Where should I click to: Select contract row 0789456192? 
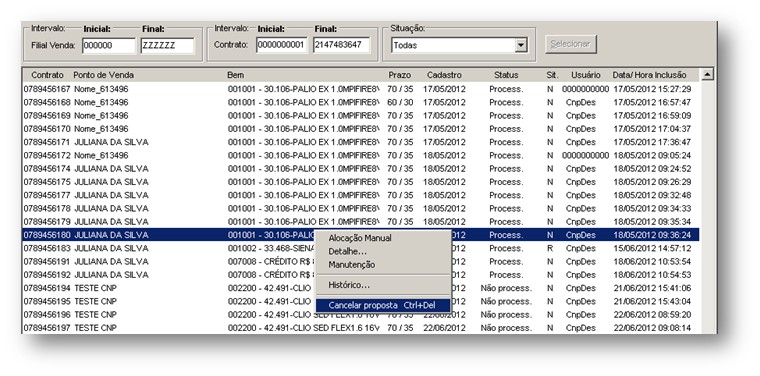point(361,275)
